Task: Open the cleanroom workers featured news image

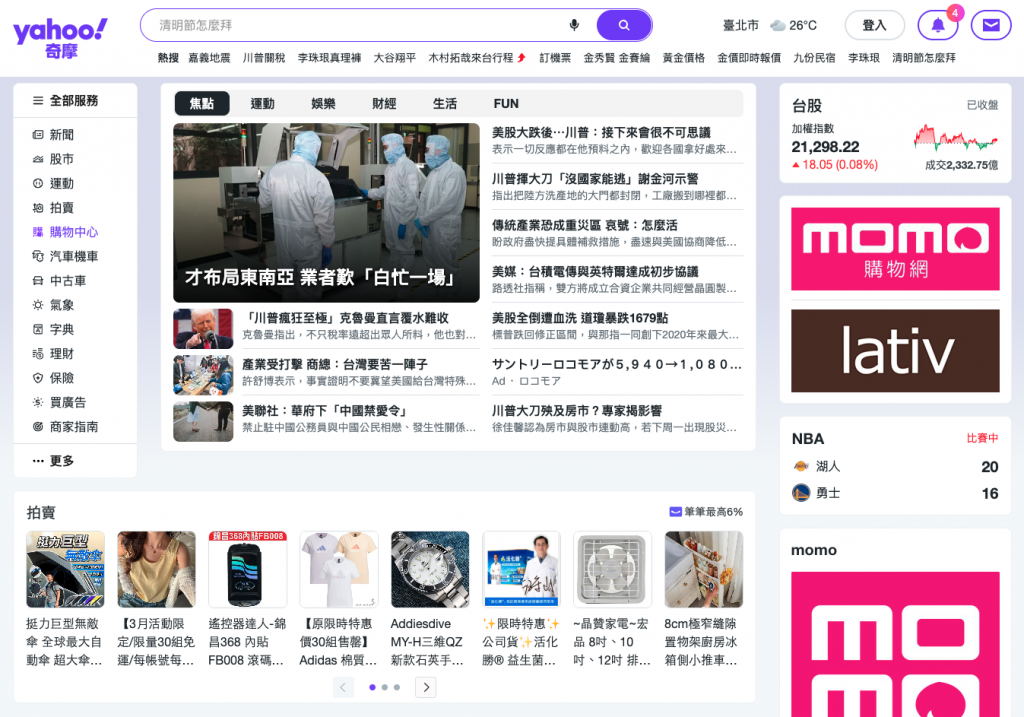Action: coord(327,212)
